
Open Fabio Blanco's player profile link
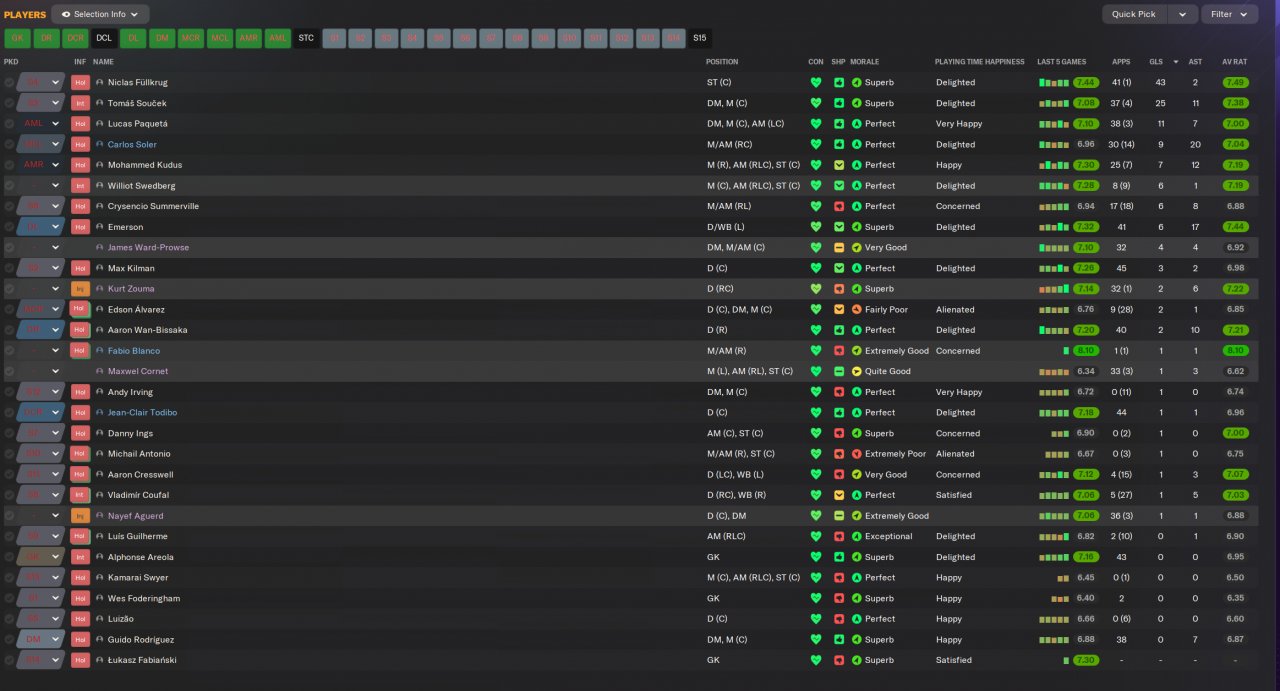pyautogui.click(x=134, y=351)
